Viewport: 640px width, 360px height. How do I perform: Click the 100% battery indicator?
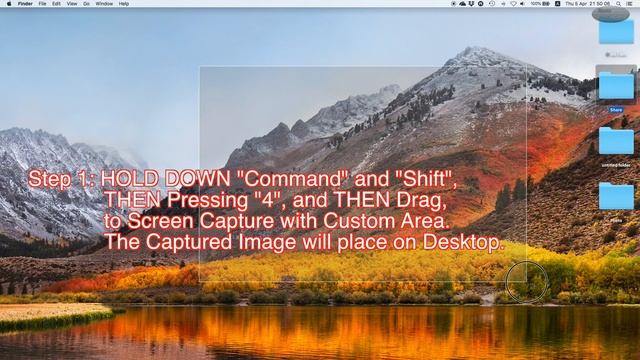pos(540,4)
